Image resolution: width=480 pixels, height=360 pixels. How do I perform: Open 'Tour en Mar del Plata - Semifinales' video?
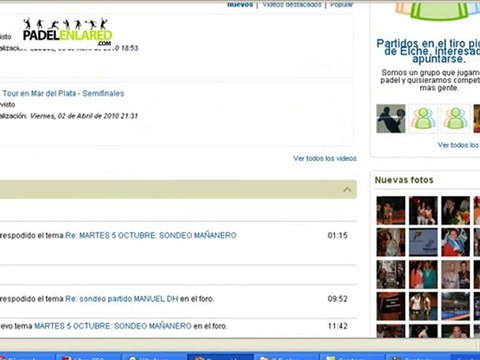tap(63, 93)
